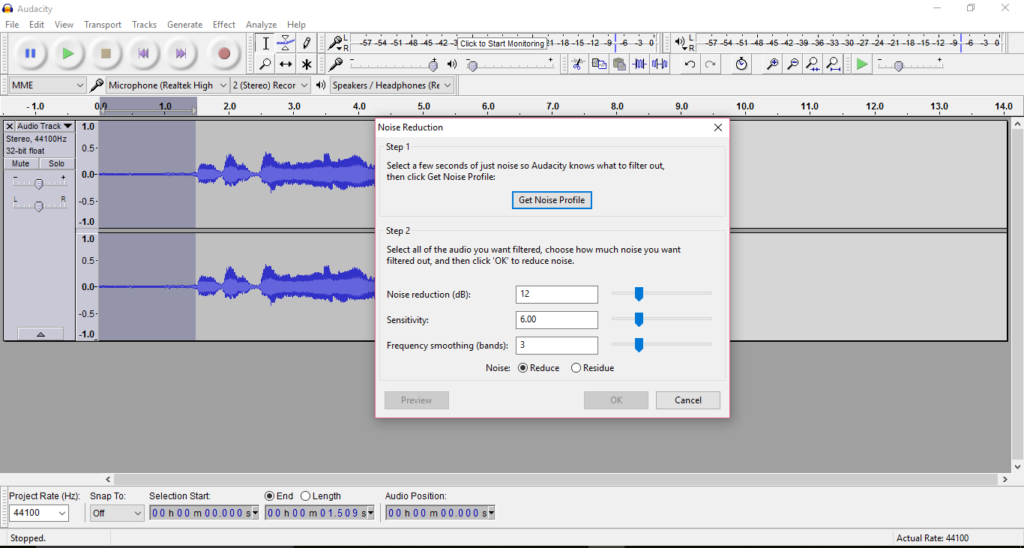The width and height of the screenshot is (1024, 548).
Task: Open the Speakers / Headphones playback dropdown
Action: tap(392, 85)
